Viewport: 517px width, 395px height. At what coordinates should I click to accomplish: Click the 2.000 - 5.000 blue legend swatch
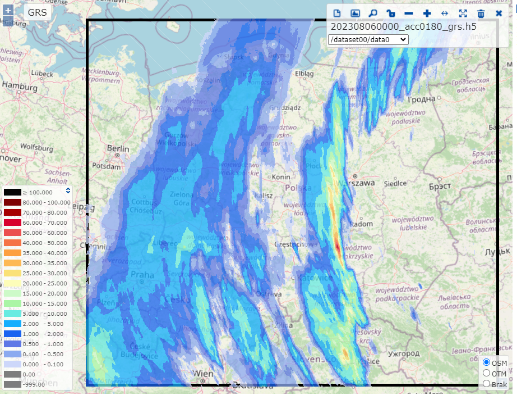point(12,324)
